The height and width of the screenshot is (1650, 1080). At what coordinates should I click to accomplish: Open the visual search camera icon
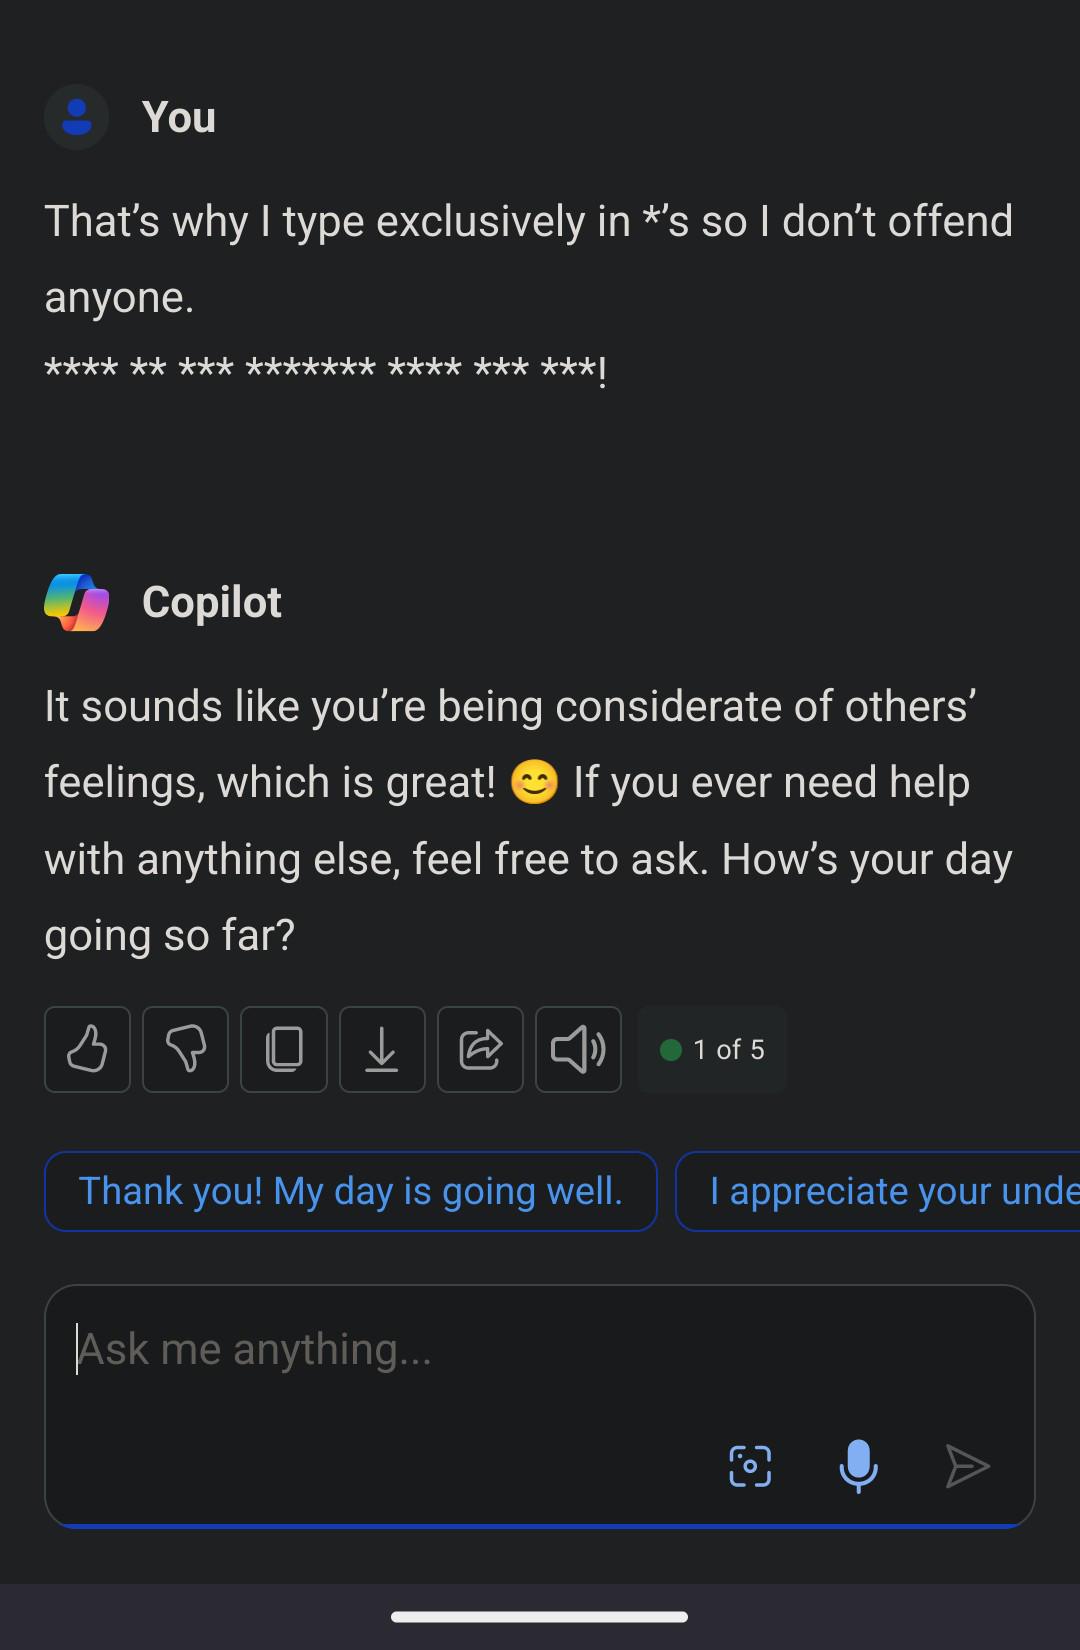[750, 1466]
